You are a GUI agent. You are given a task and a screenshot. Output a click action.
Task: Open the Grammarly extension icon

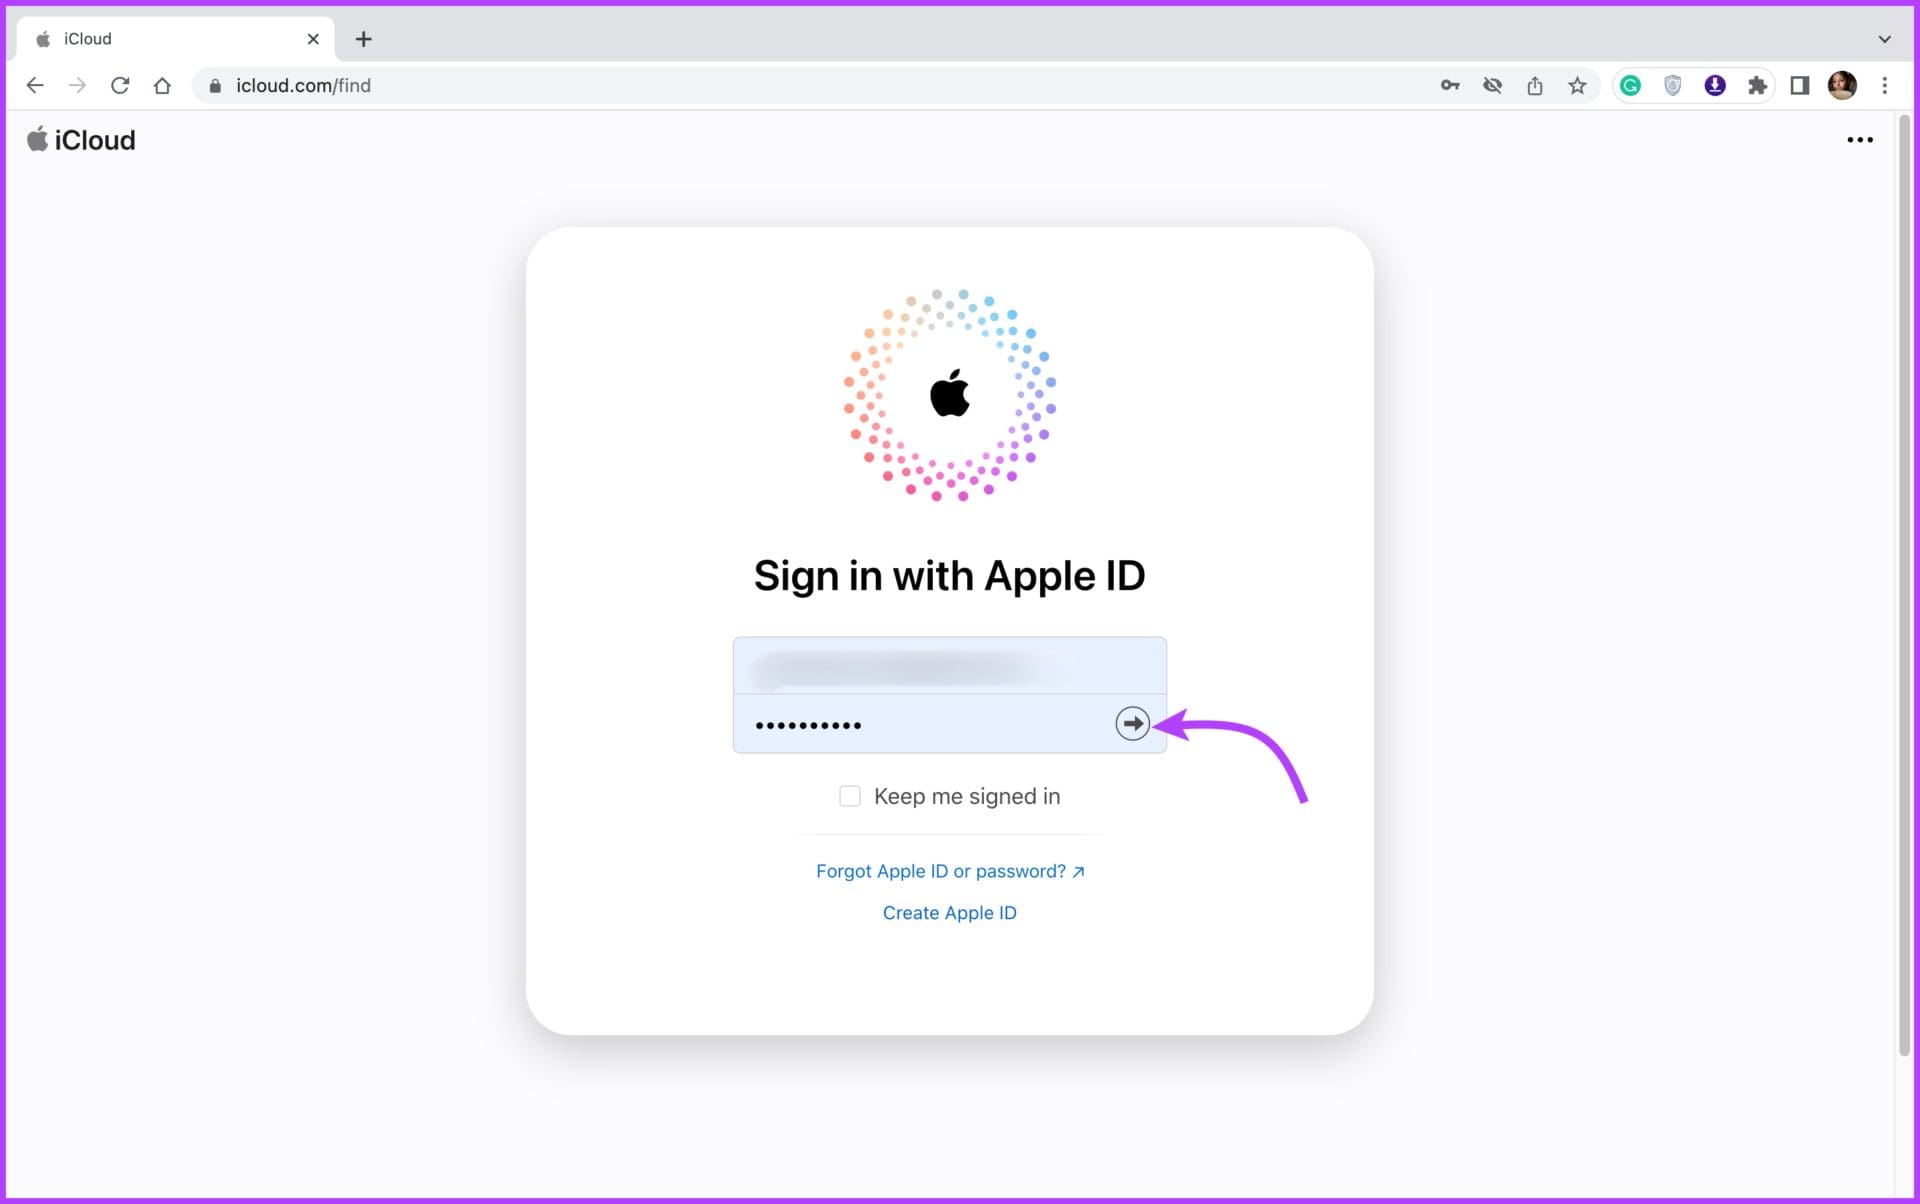(x=1630, y=86)
